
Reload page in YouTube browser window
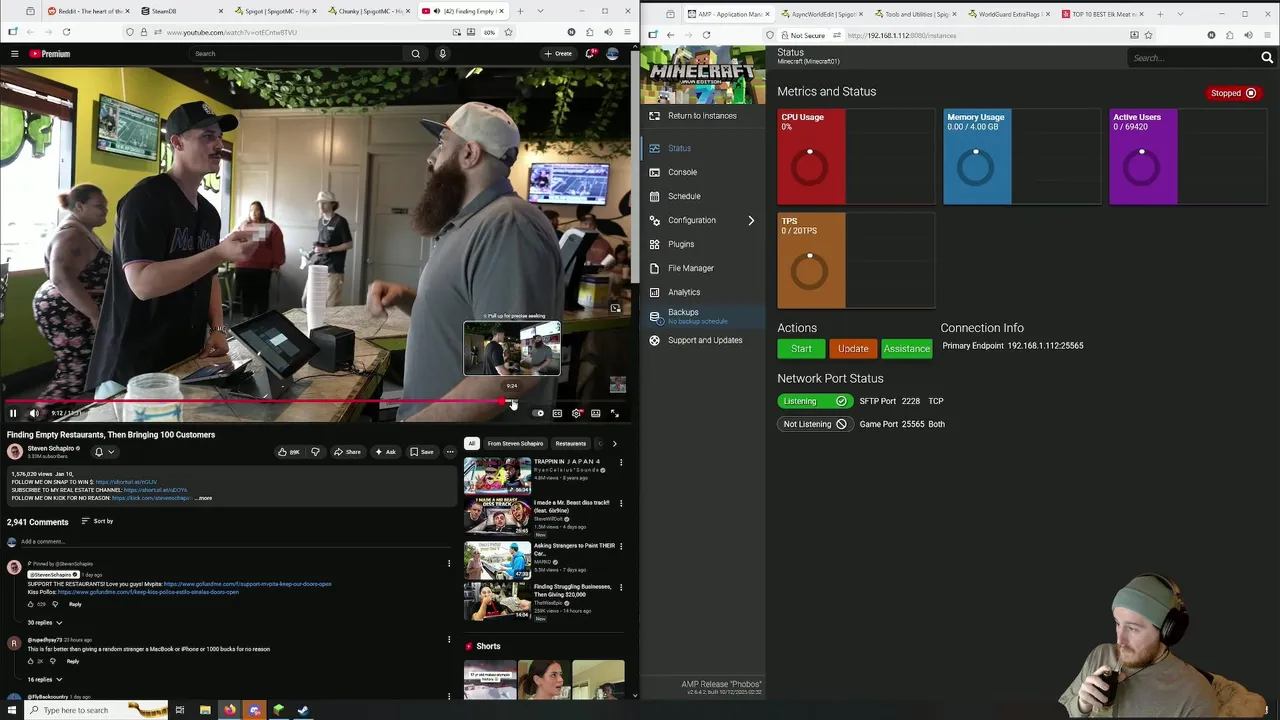(66, 32)
